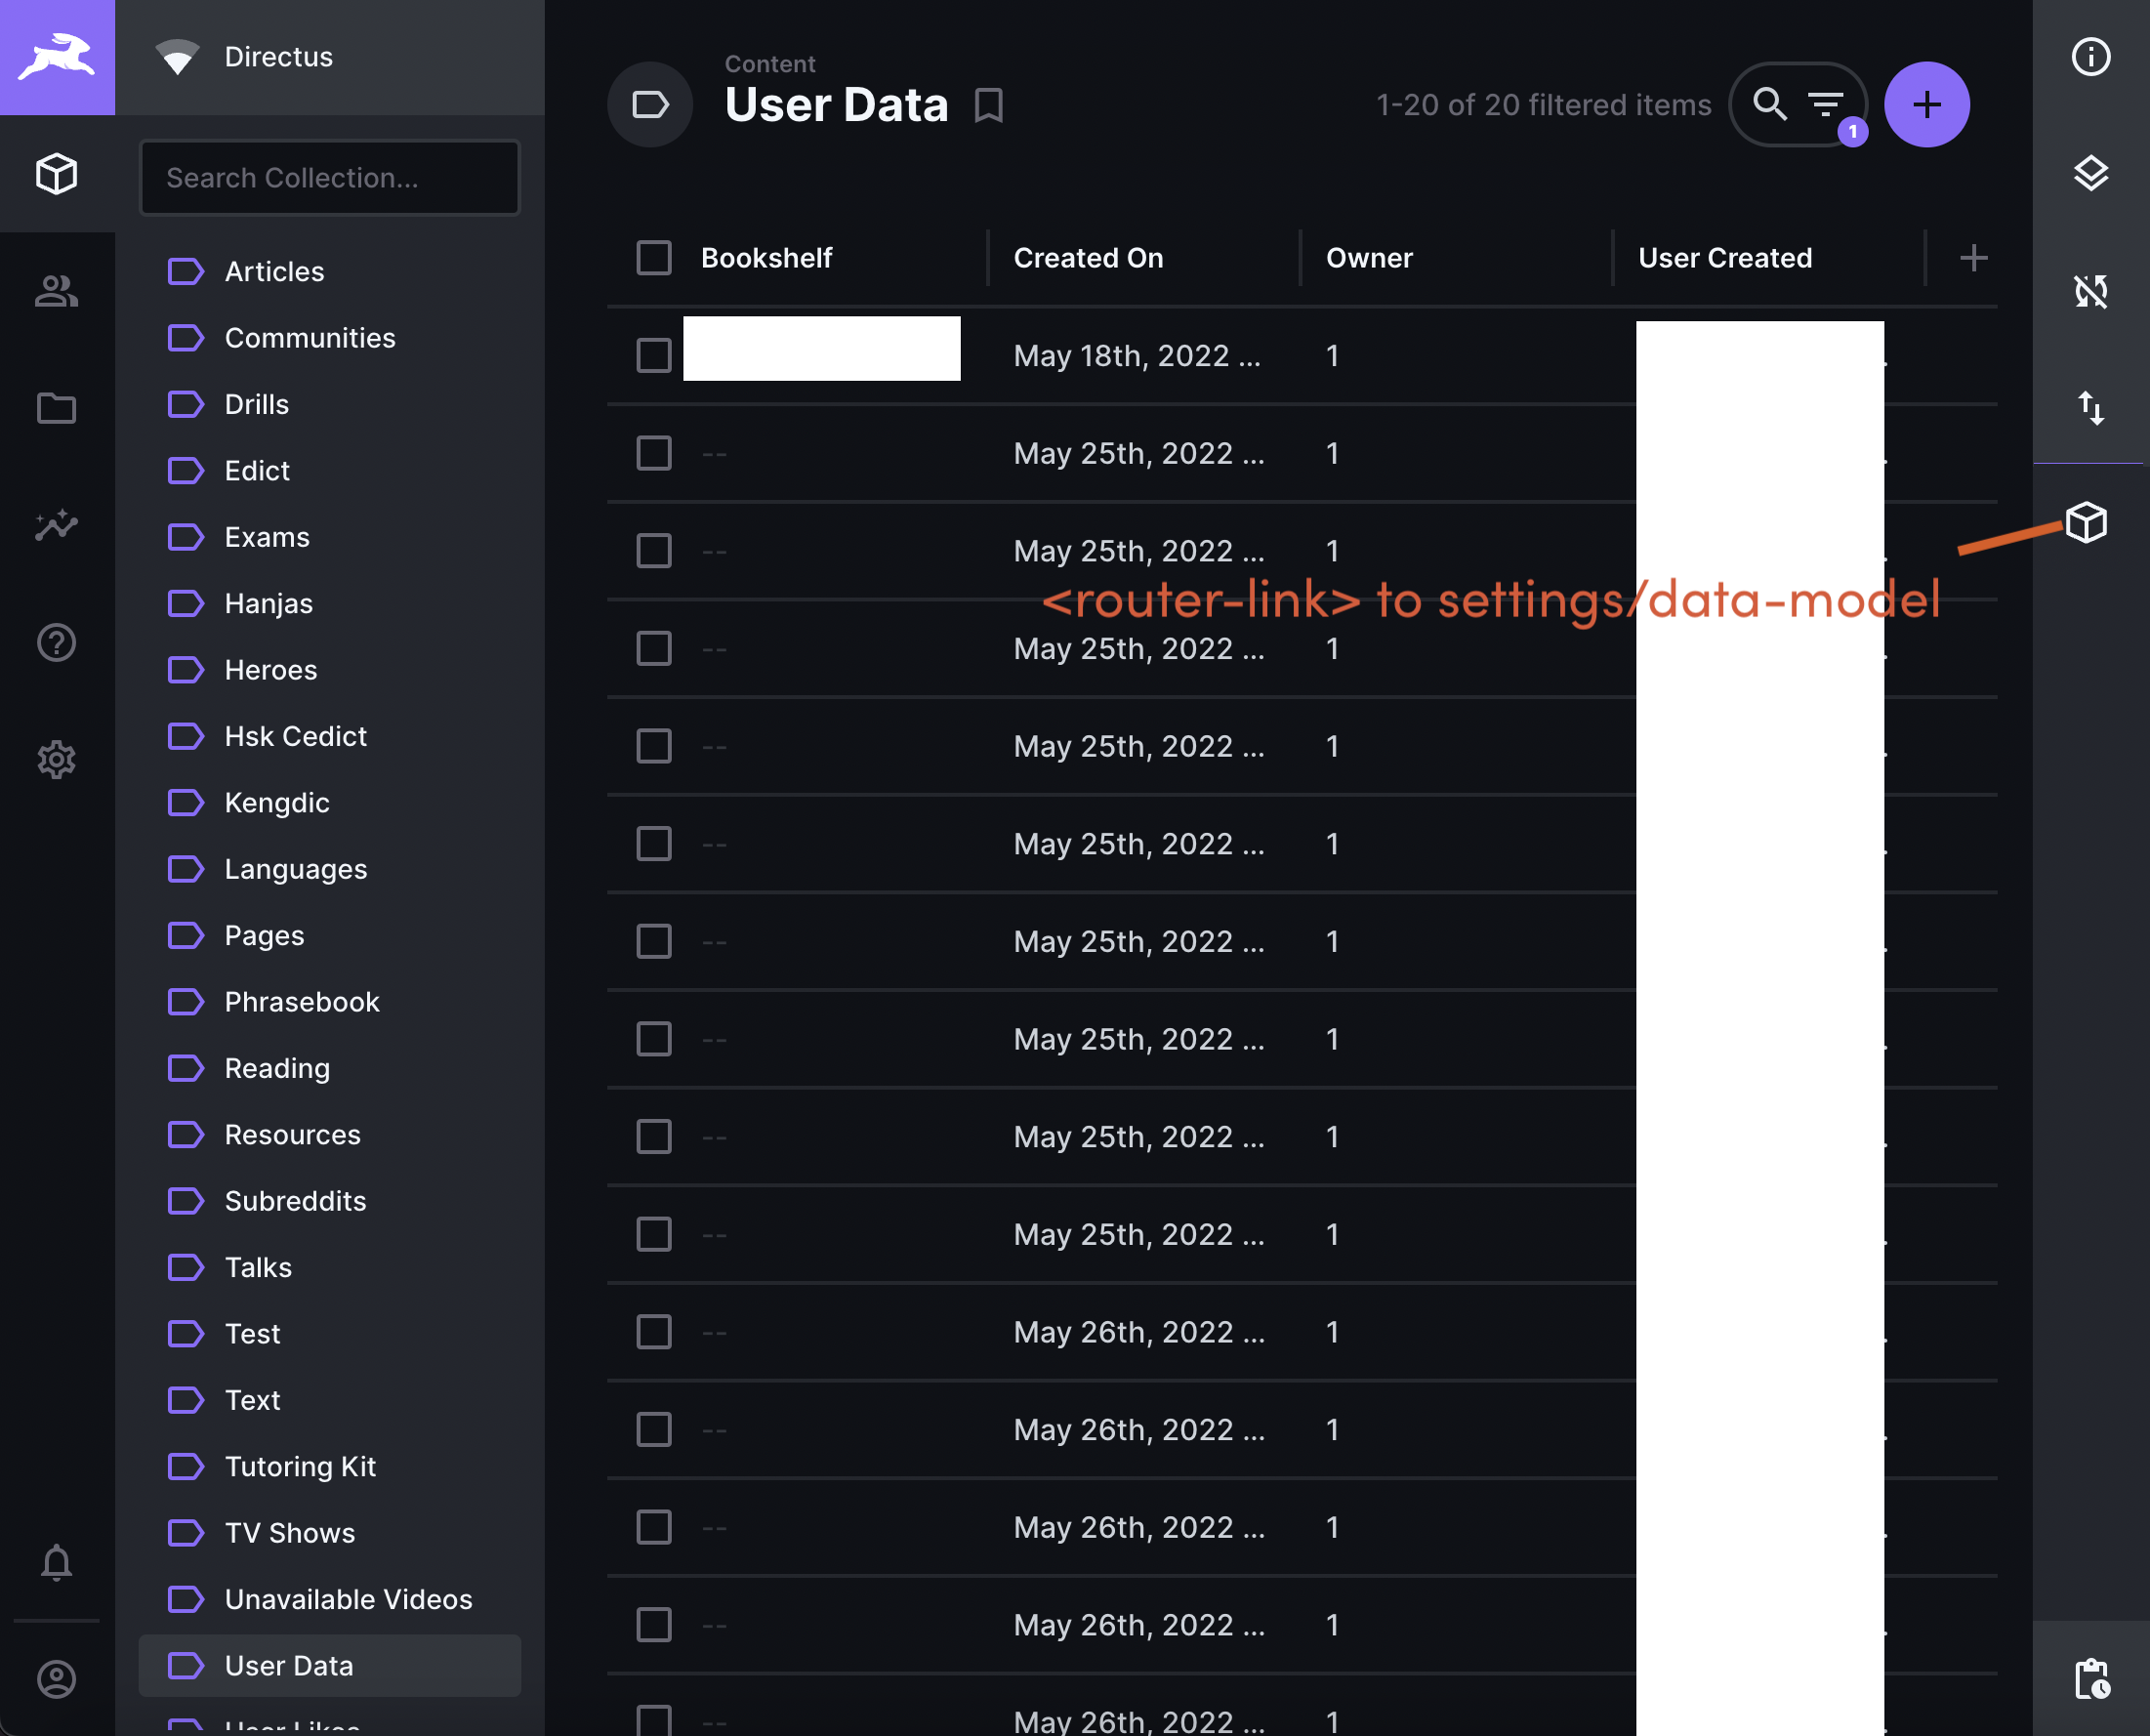Click the Directus rabbit logo
Image resolution: width=2150 pixels, height=1736 pixels.
(x=57, y=57)
